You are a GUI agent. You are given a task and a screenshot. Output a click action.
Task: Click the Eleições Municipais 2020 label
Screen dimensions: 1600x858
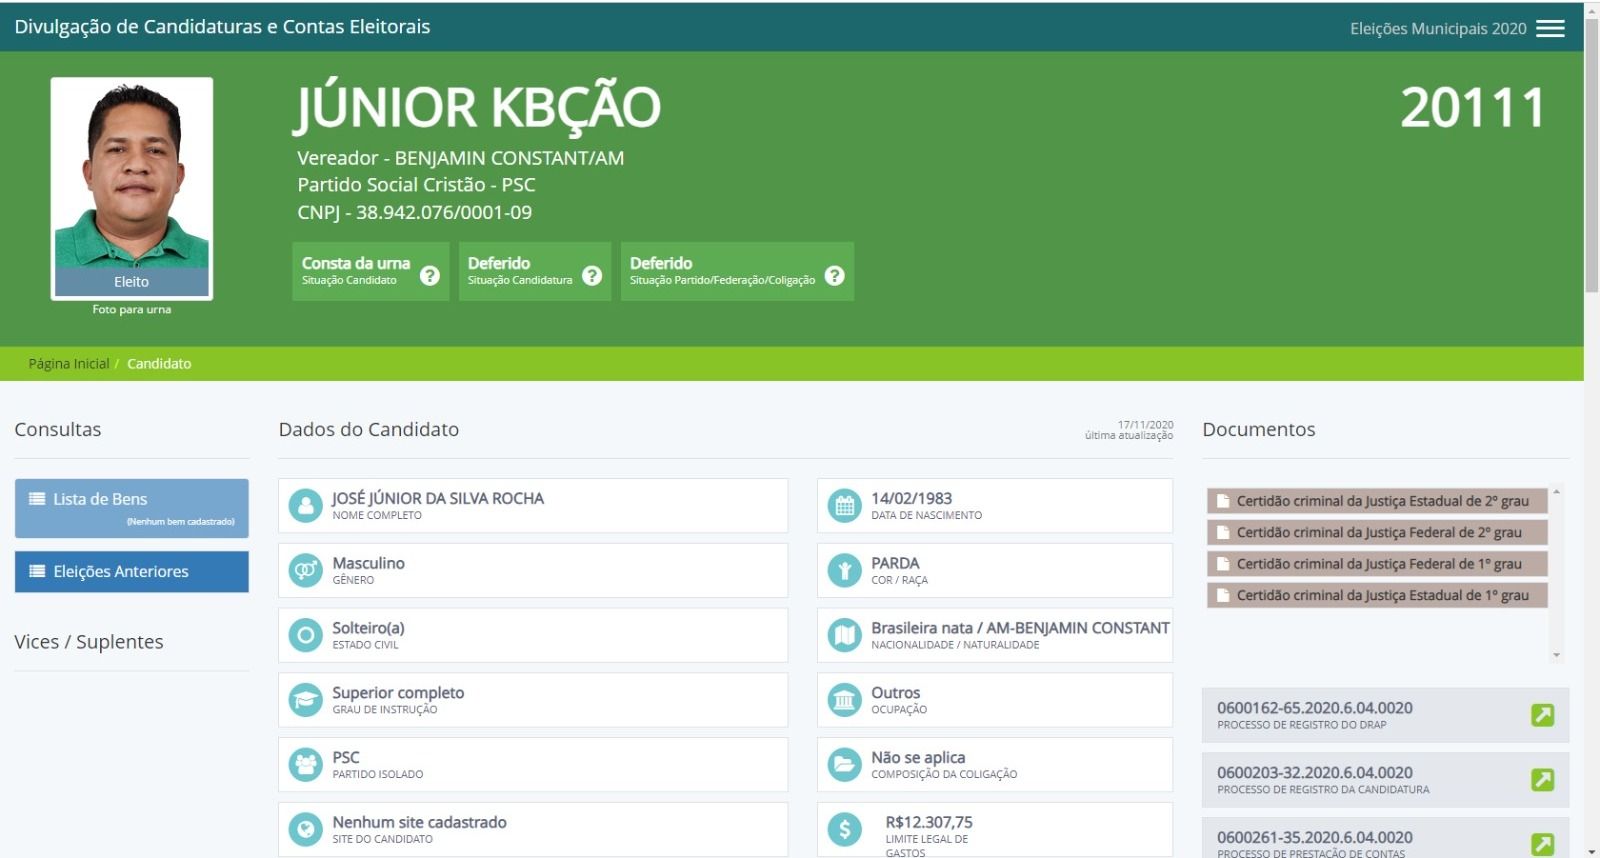pos(1438,29)
